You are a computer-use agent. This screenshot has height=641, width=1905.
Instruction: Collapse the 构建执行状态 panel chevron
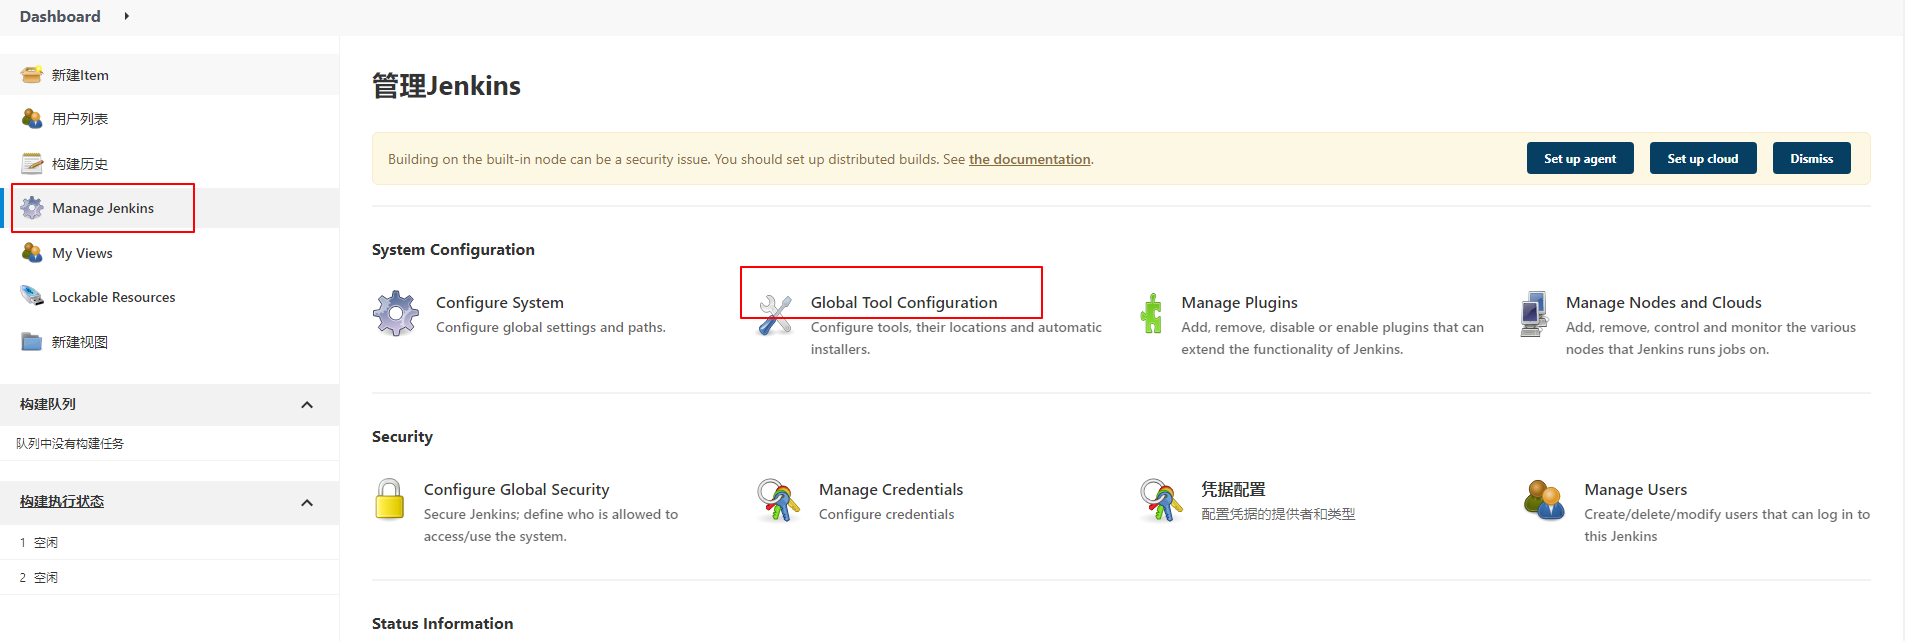click(x=307, y=503)
